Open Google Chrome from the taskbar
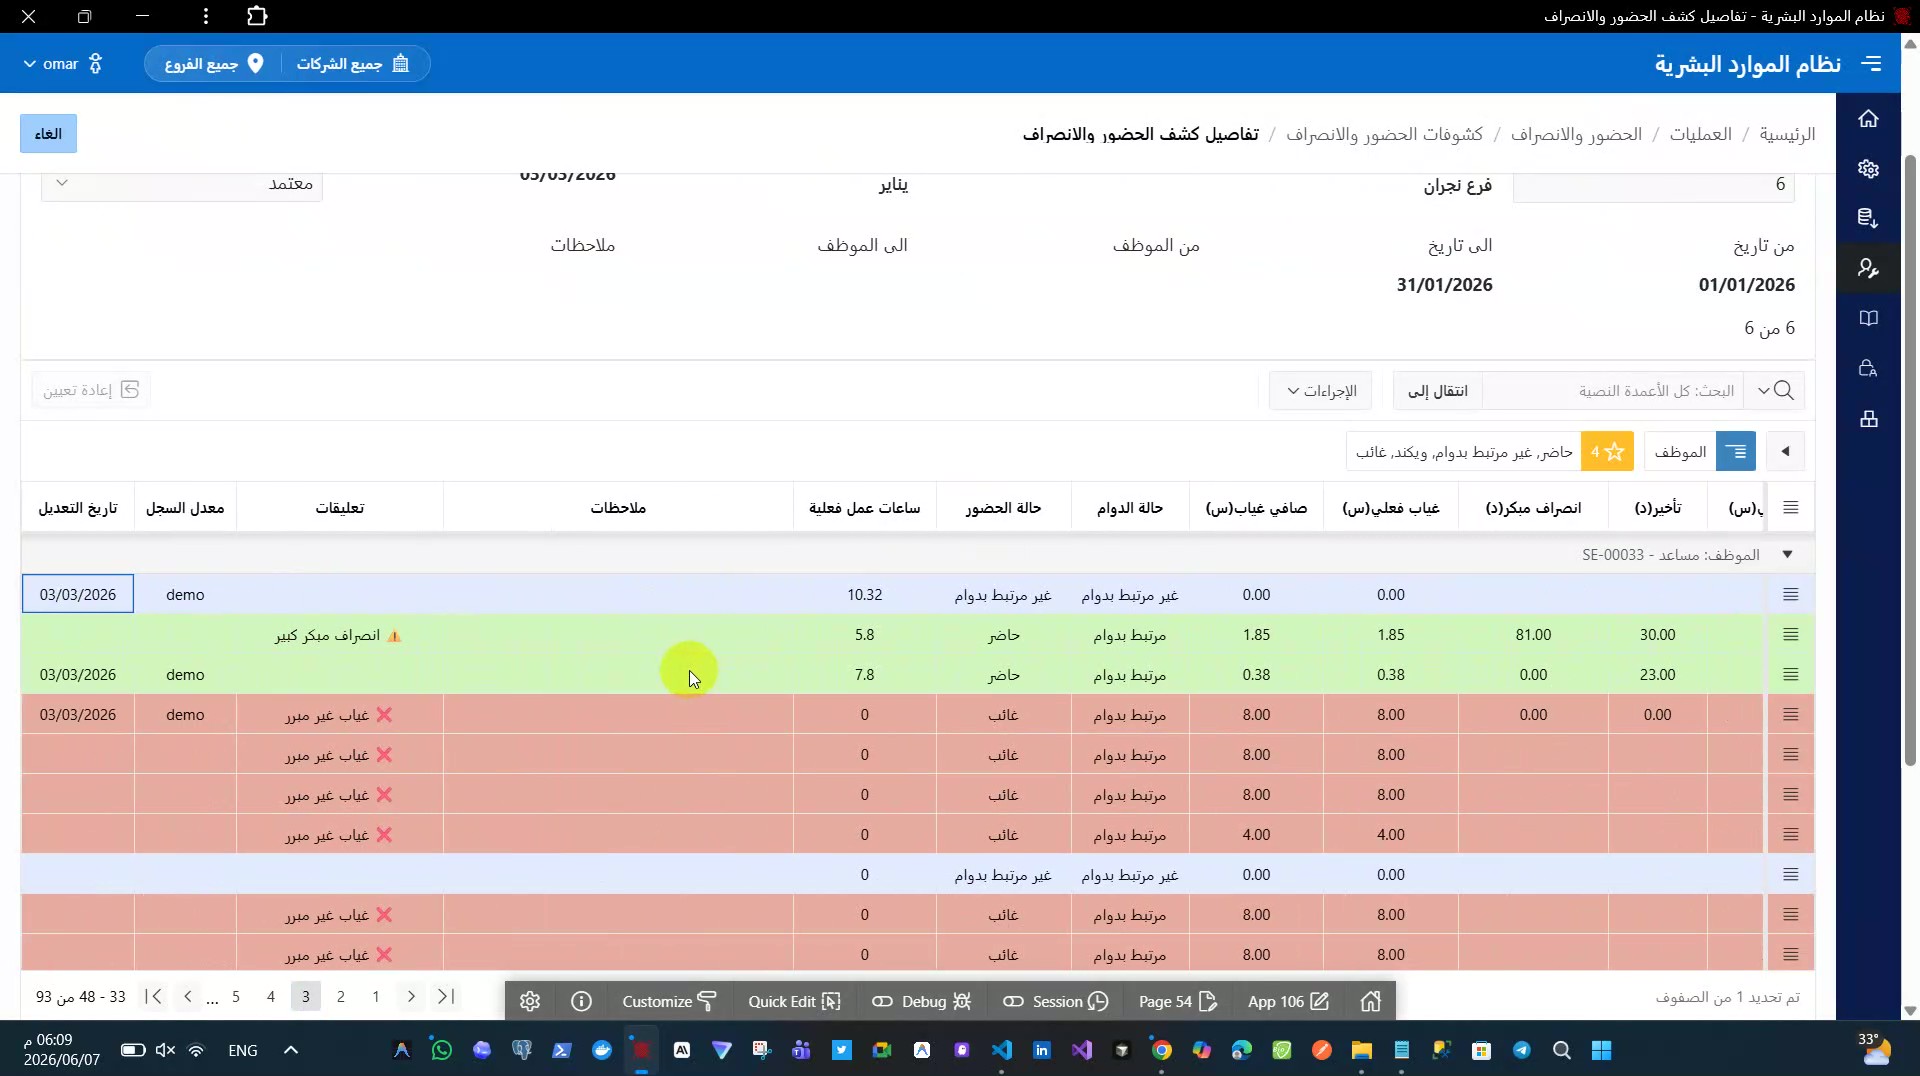 click(x=1161, y=1050)
